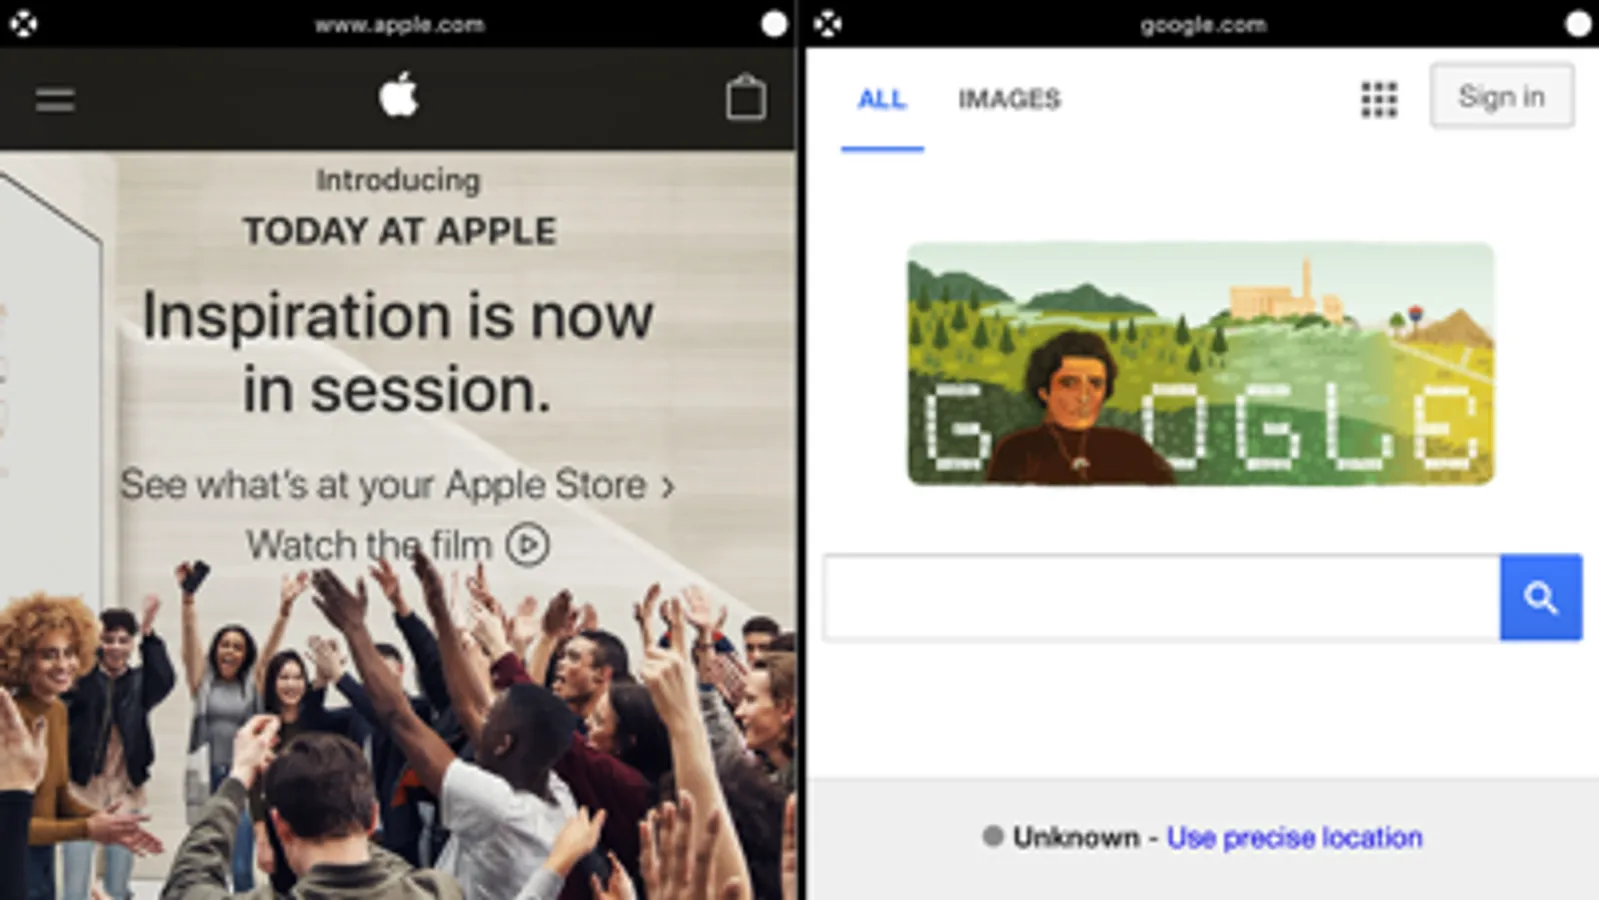Focus the Google search input field
1599x900 pixels.
pyautogui.click(x=1162, y=597)
